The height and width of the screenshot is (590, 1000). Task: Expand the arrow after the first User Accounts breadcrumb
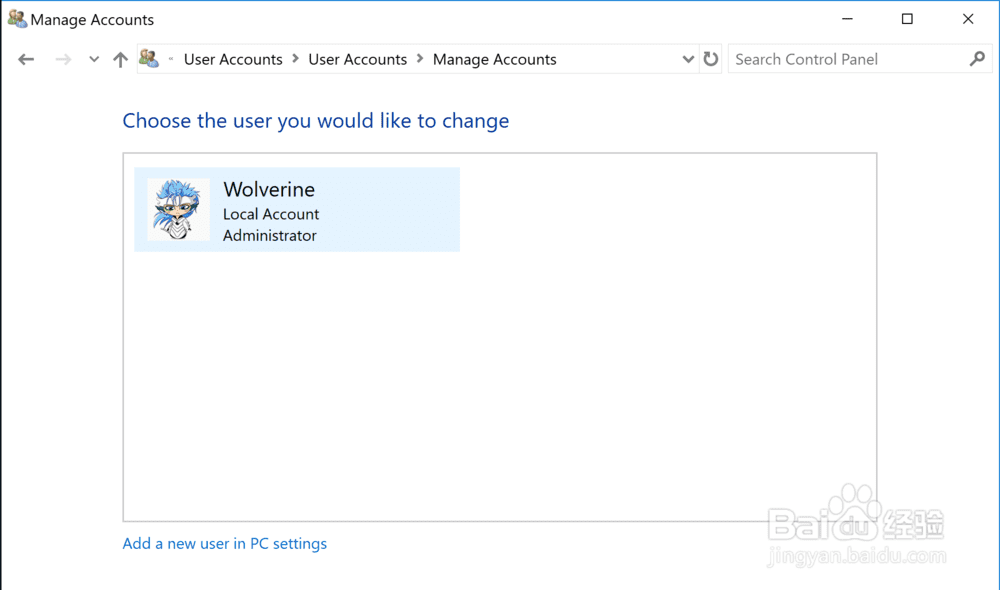(x=296, y=59)
